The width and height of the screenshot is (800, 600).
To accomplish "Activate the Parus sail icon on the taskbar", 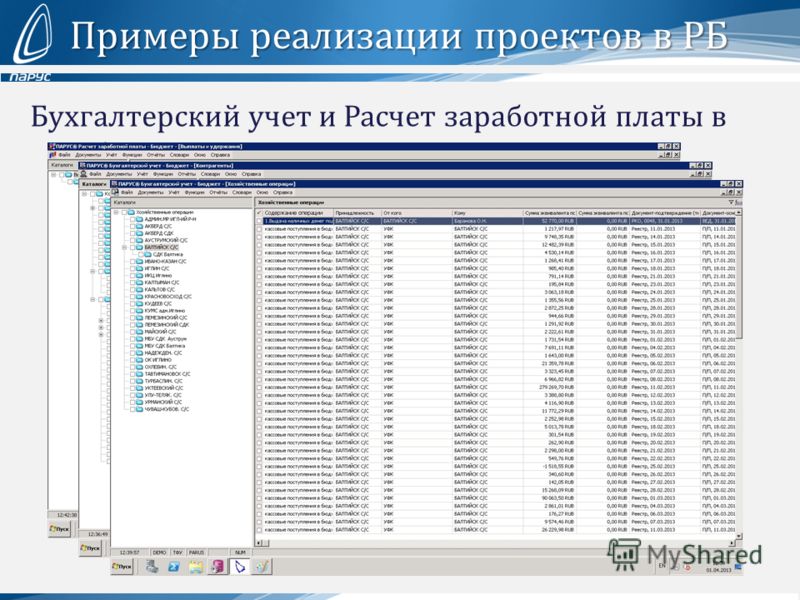I will [x=240, y=566].
